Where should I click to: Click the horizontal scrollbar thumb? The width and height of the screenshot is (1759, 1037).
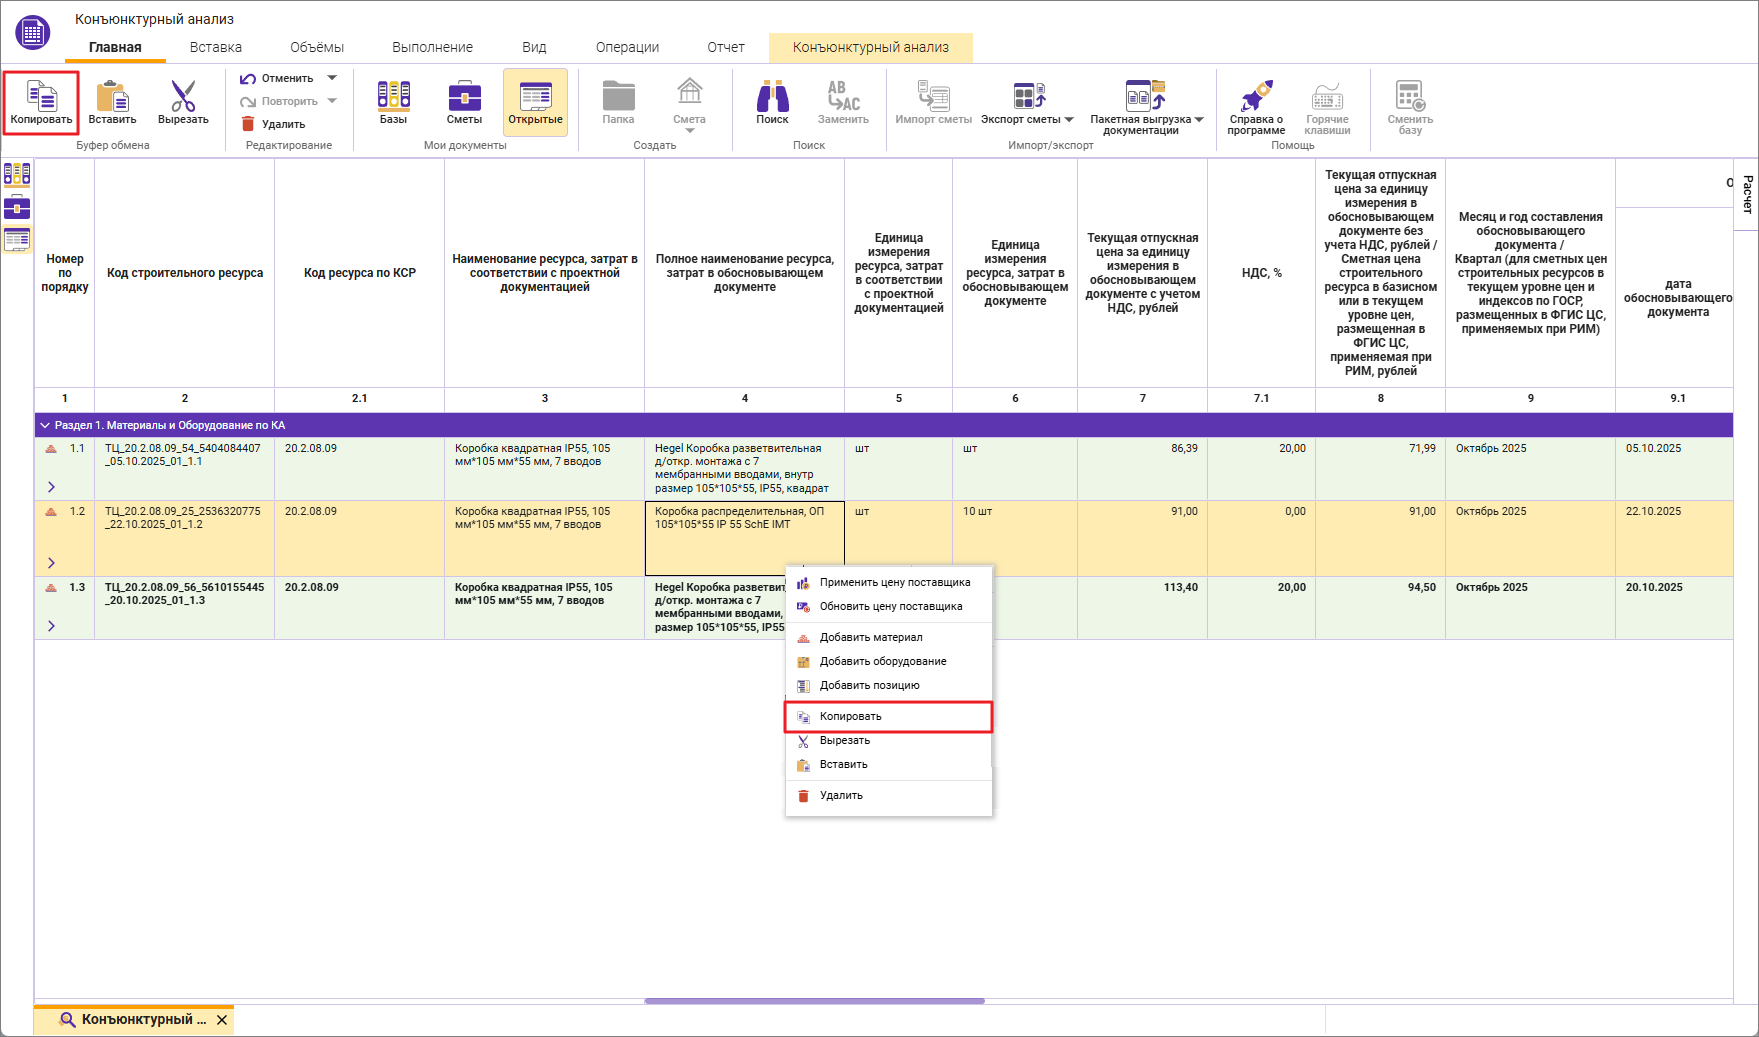pos(814,1000)
